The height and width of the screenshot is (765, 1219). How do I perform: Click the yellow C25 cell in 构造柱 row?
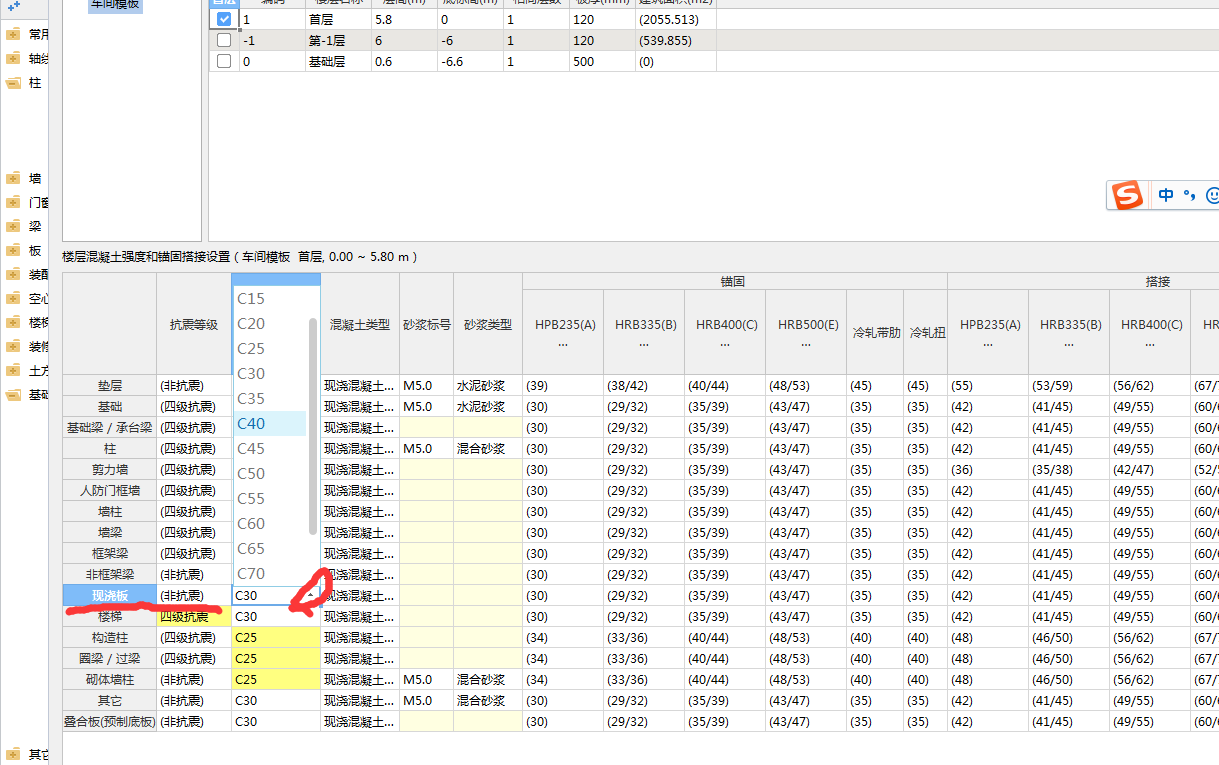(x=276, y=637)
